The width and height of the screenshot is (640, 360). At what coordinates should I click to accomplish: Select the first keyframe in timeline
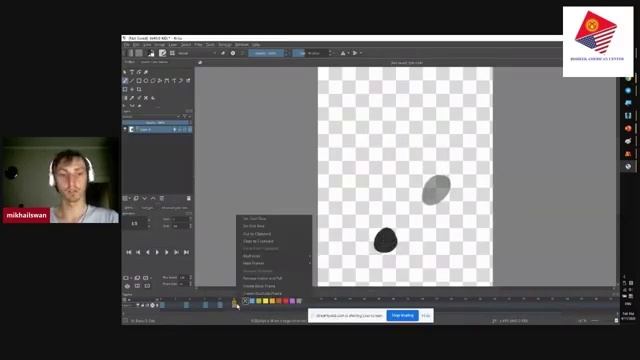coord(162,305)
